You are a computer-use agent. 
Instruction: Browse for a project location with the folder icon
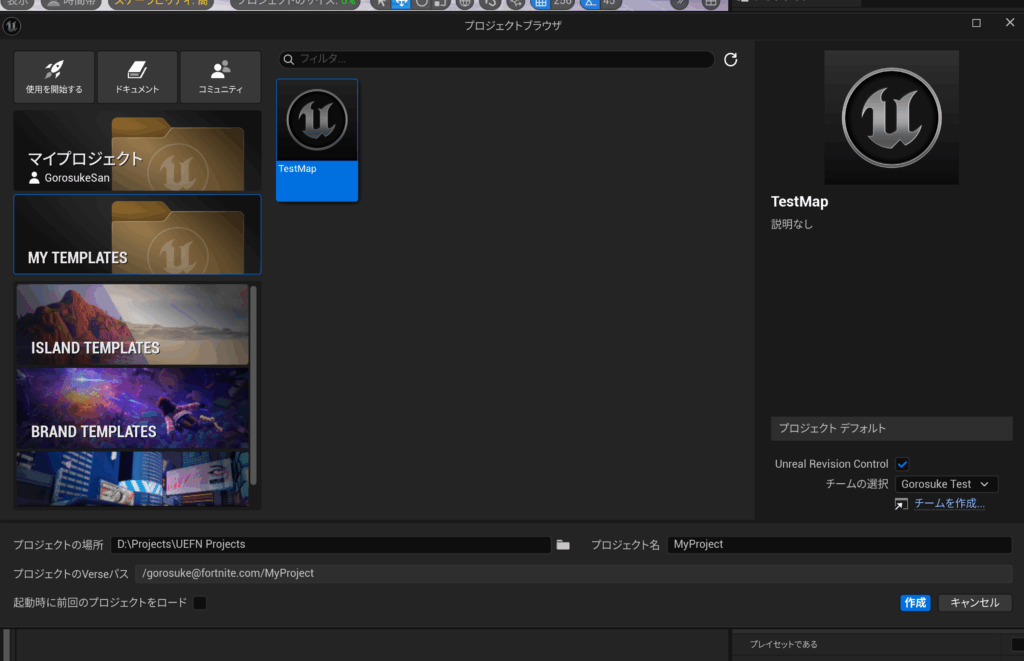[563, 545]
